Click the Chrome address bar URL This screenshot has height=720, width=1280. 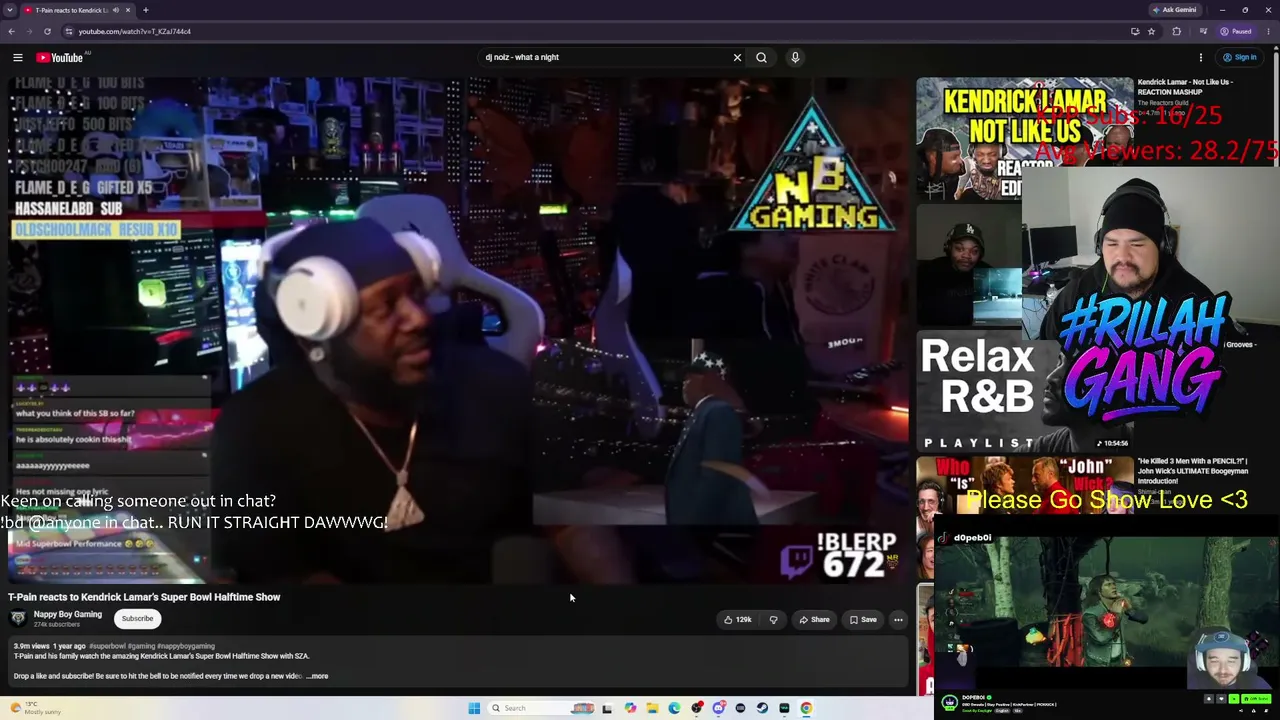pyautogui.click(x=135, y=31)
